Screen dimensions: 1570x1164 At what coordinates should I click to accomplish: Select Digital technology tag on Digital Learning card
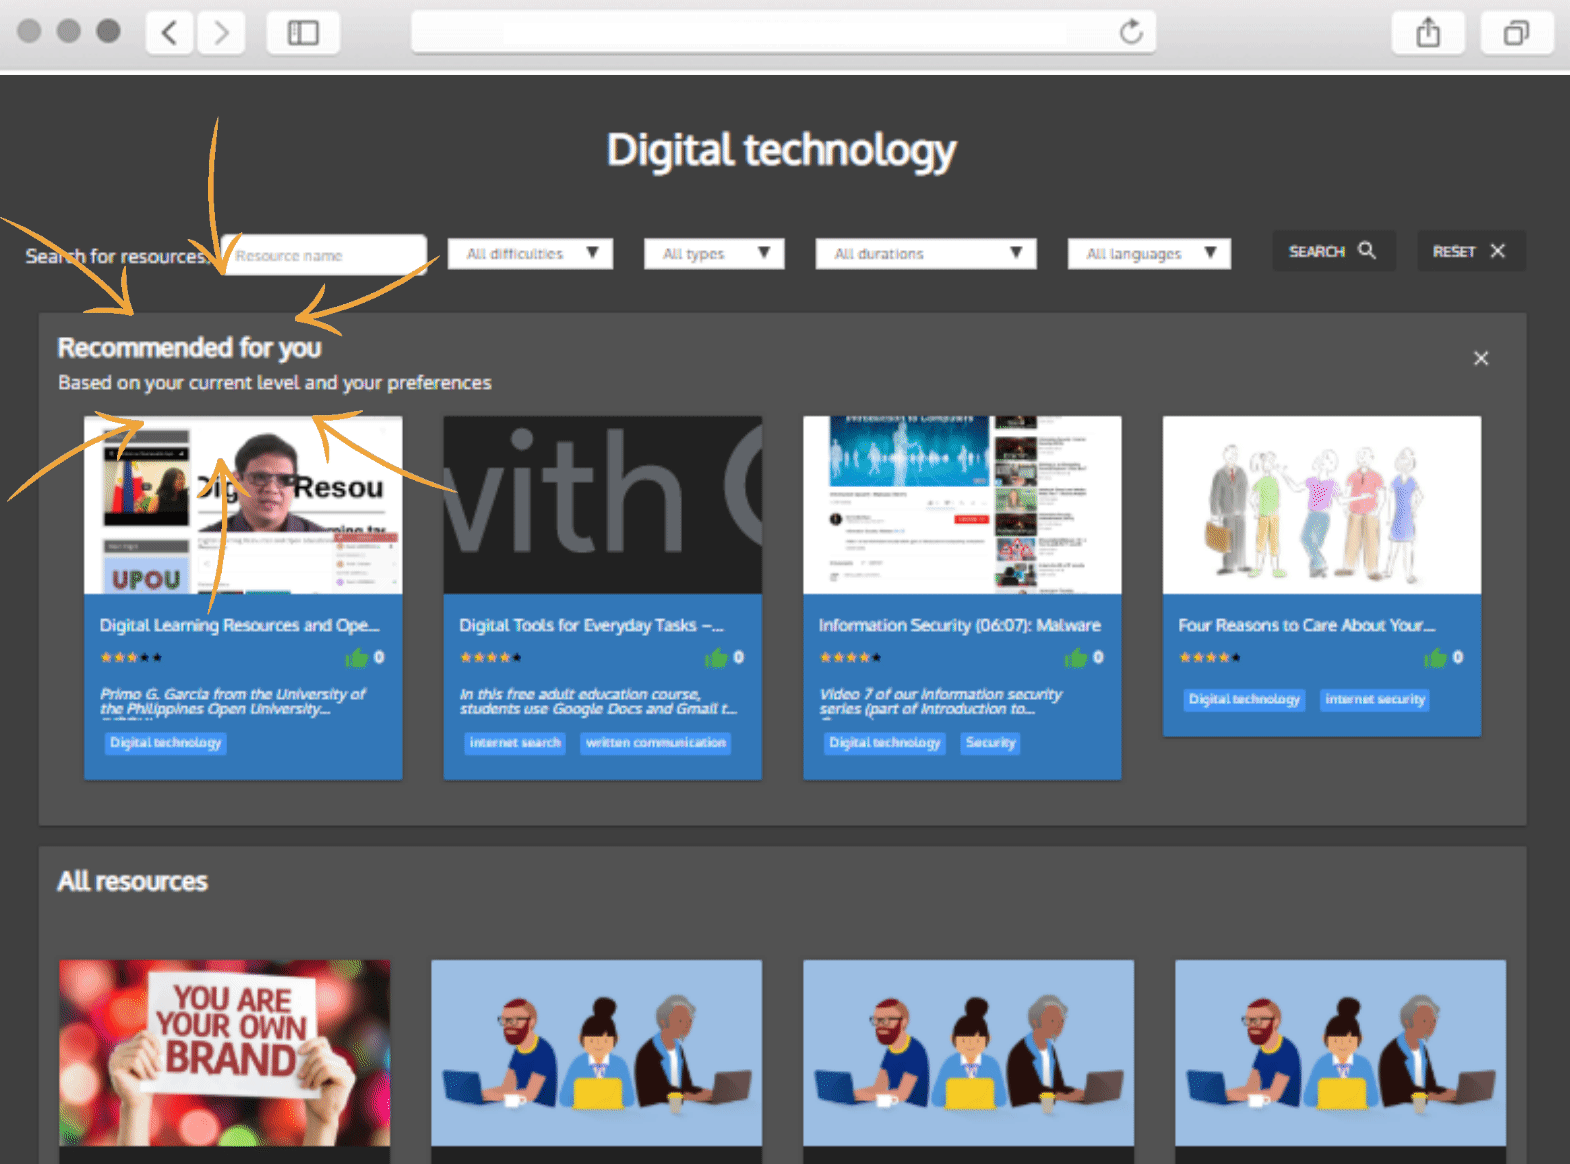pos(166,743)
